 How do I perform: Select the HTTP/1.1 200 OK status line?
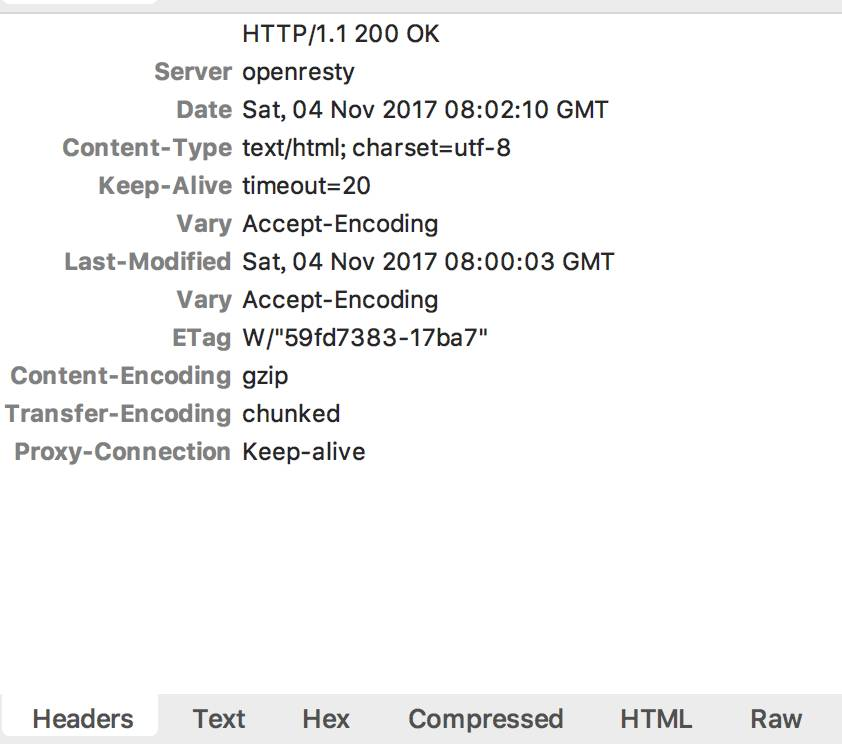(x=341, y=34)
